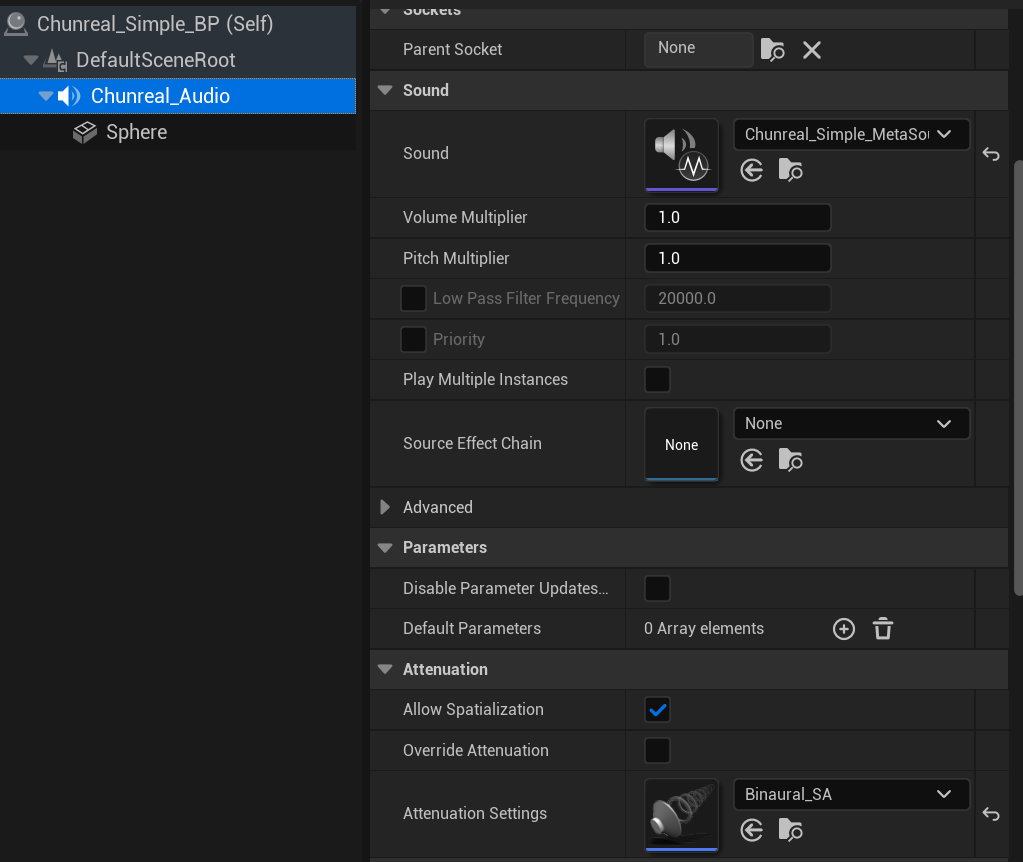Enable Play Multiple Instances
Screen dimensions: 1023x862
(657, 380)
